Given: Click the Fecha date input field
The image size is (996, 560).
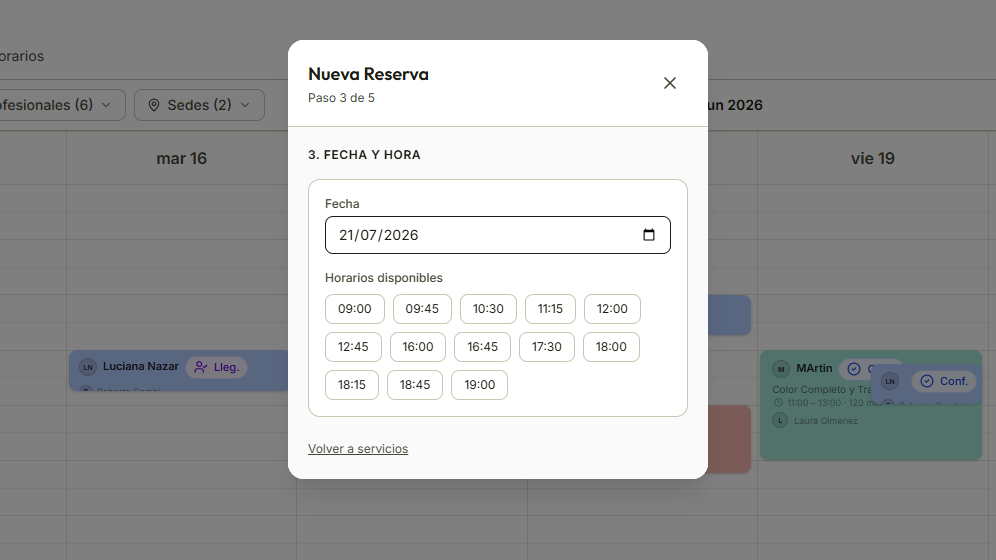Looking at the screenshot, I should point(497,235).
